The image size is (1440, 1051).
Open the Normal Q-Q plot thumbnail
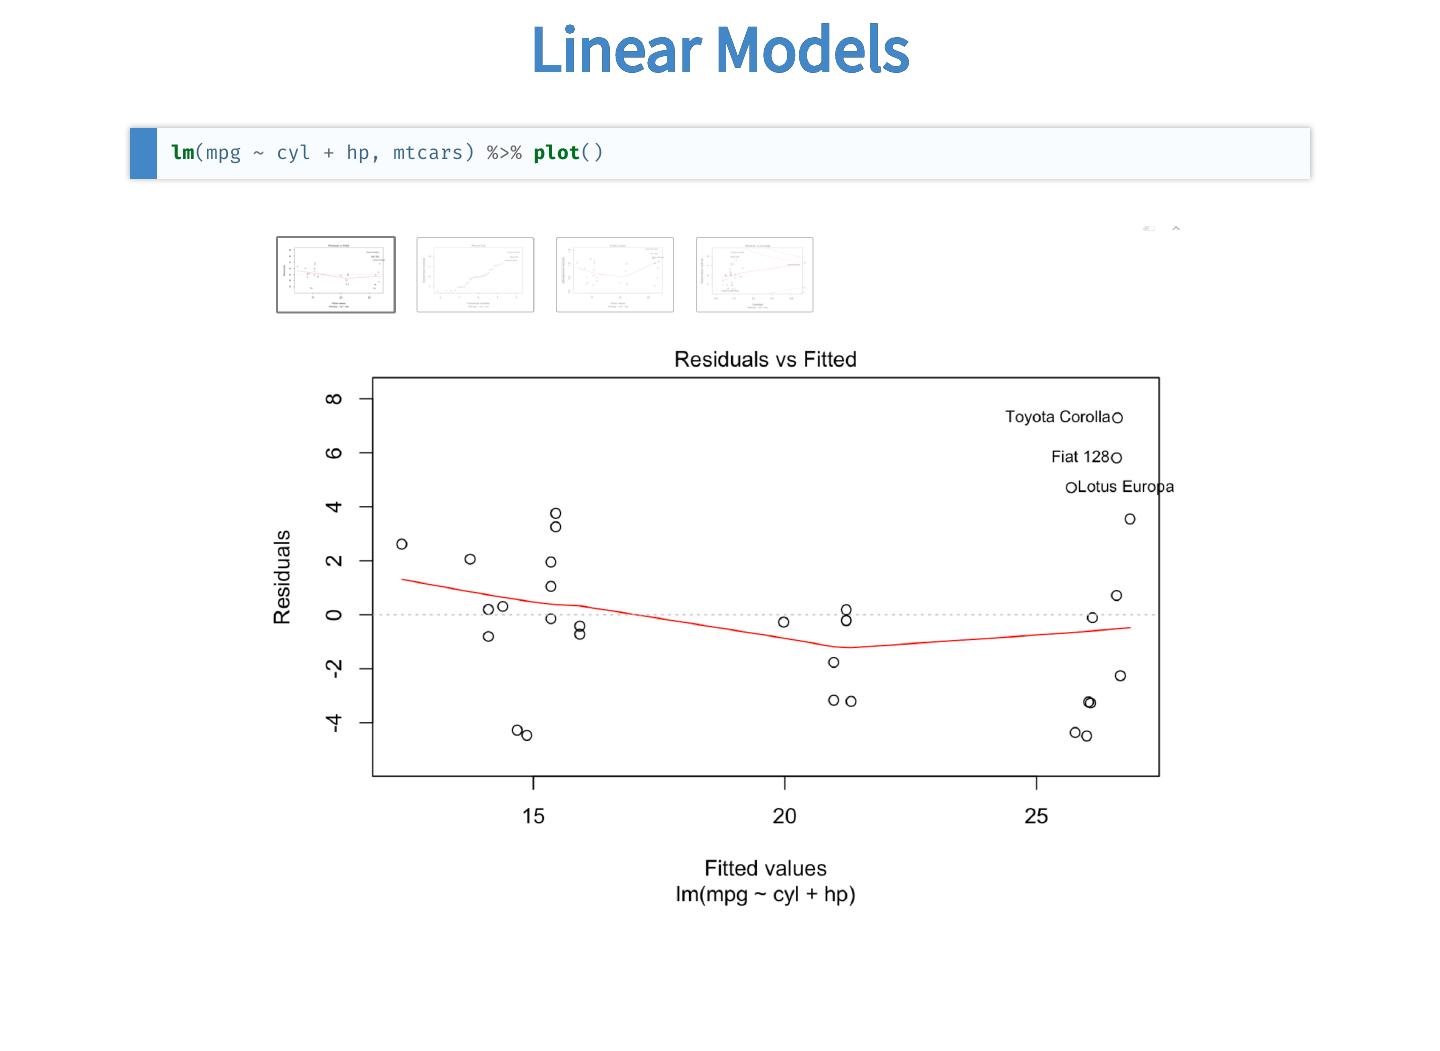pyautogui.click(x=475, y=275)
